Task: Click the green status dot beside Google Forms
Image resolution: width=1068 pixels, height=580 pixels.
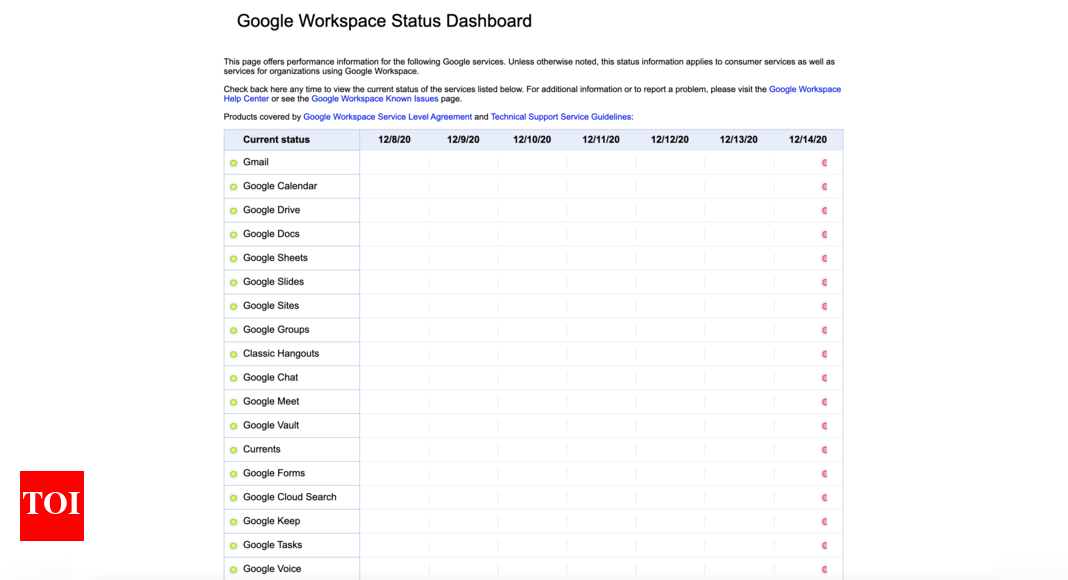Action: [x=234, y=474]
